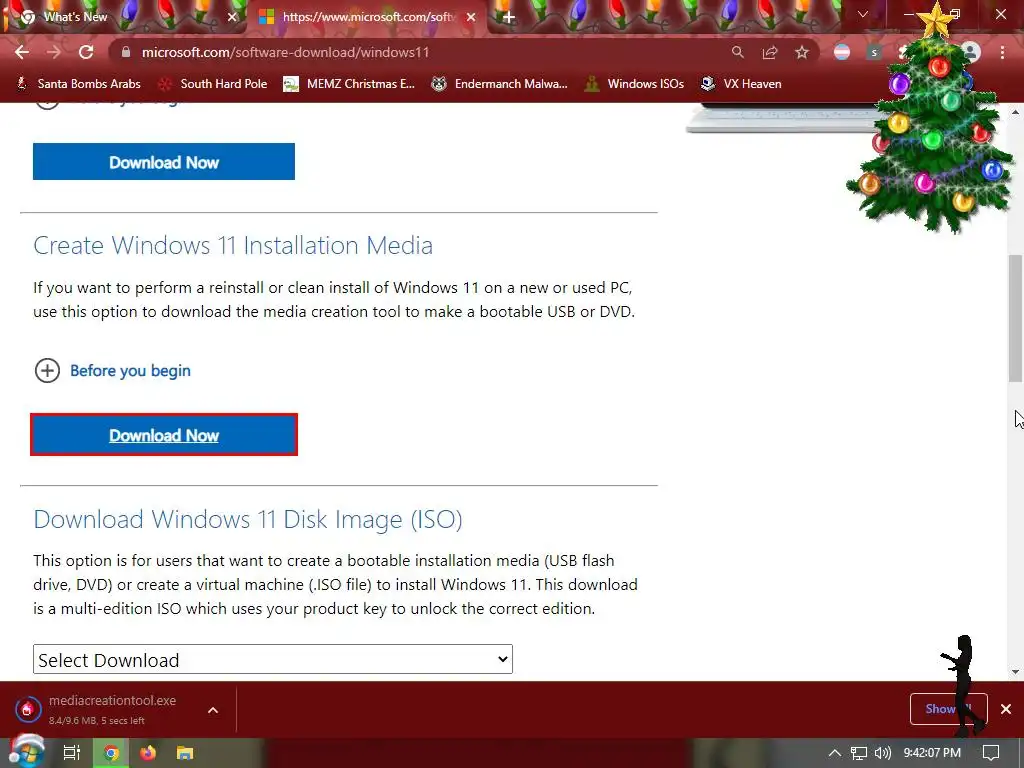The width and height of the screenshot is (1024, 768).
Task: Open mediacreationtool.exe download options chevron
Action: [x=213, y=710]
